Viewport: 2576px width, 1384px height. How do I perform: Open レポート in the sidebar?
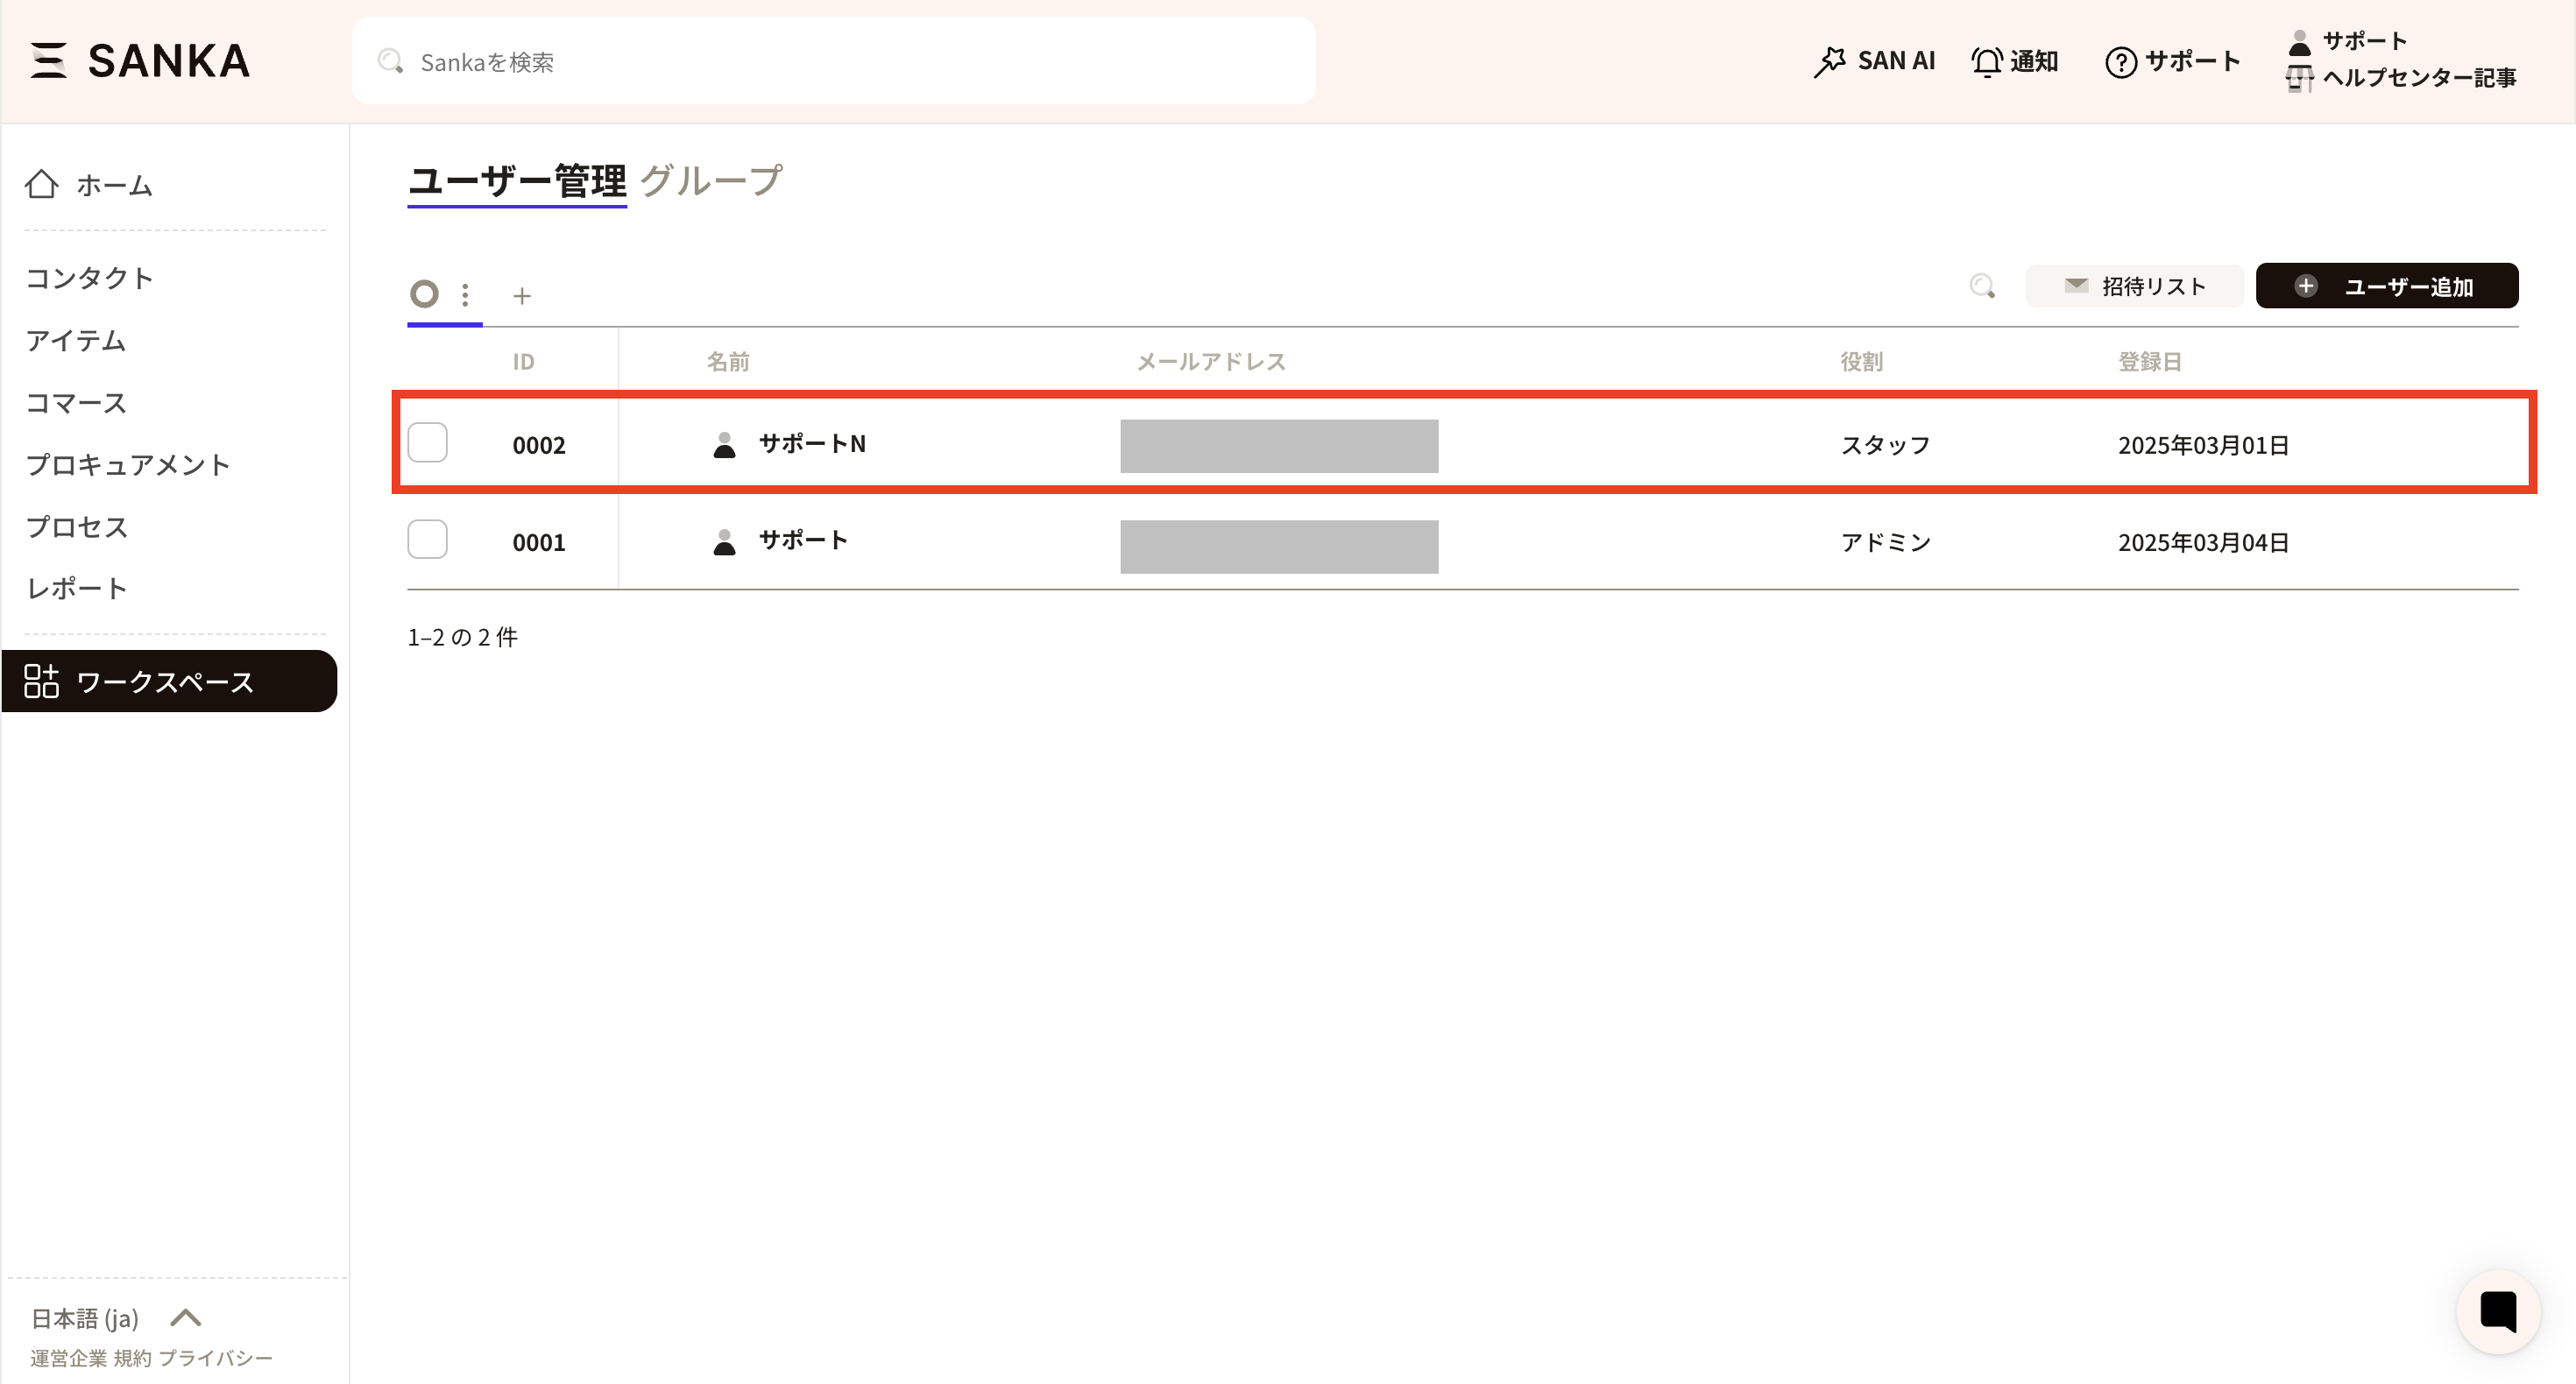click(76, 588)
